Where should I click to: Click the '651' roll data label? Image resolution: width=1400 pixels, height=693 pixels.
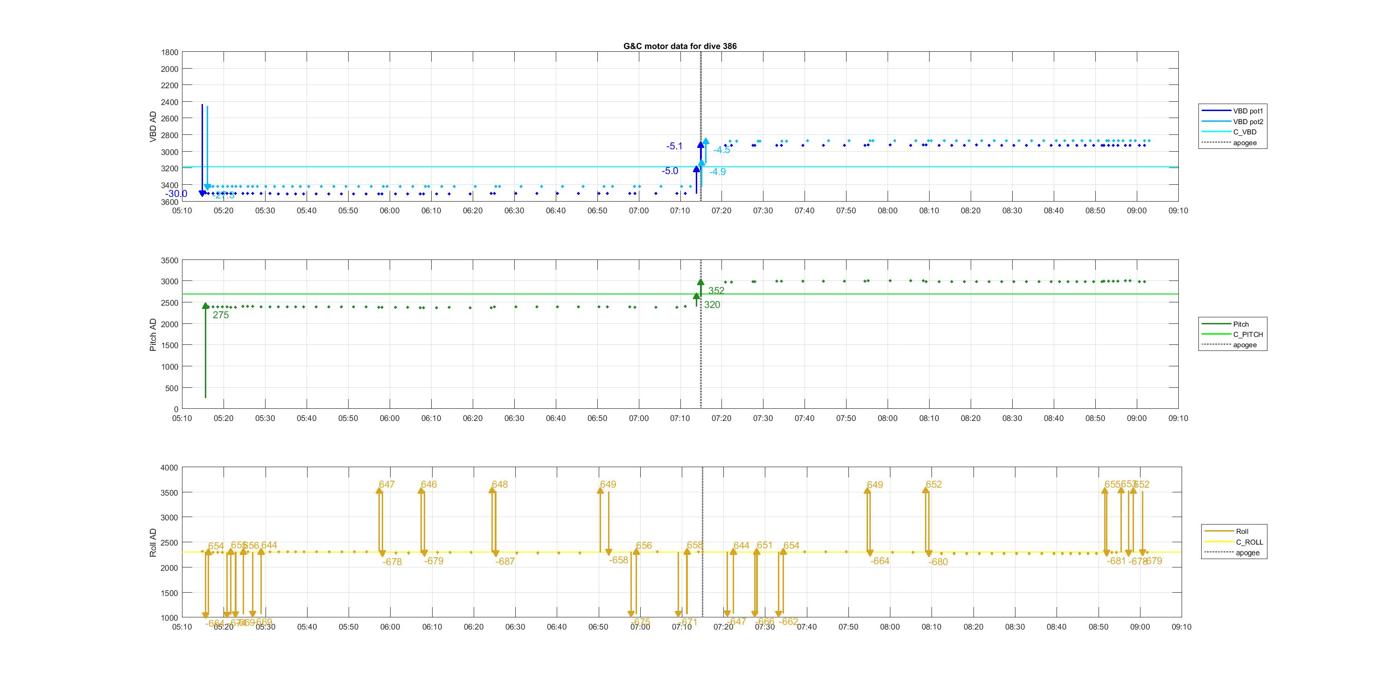click(x=765, y=546)
